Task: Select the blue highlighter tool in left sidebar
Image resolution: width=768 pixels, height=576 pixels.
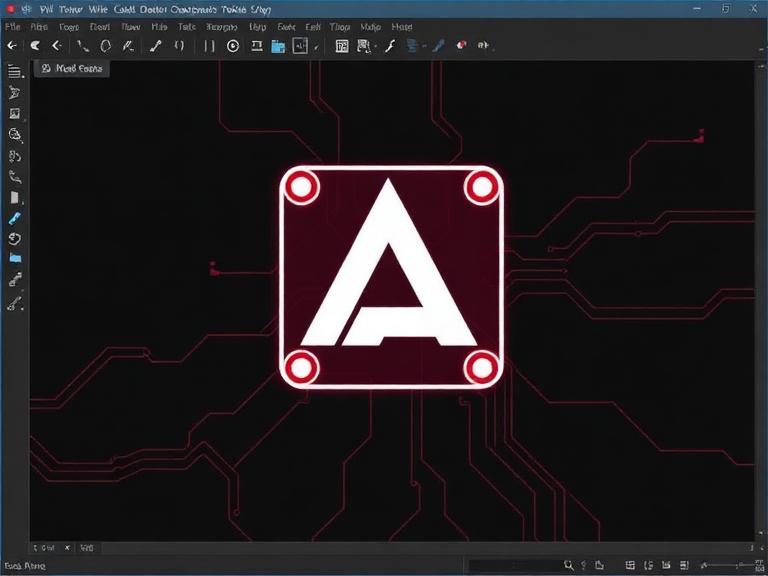Action: pos(15,218)
